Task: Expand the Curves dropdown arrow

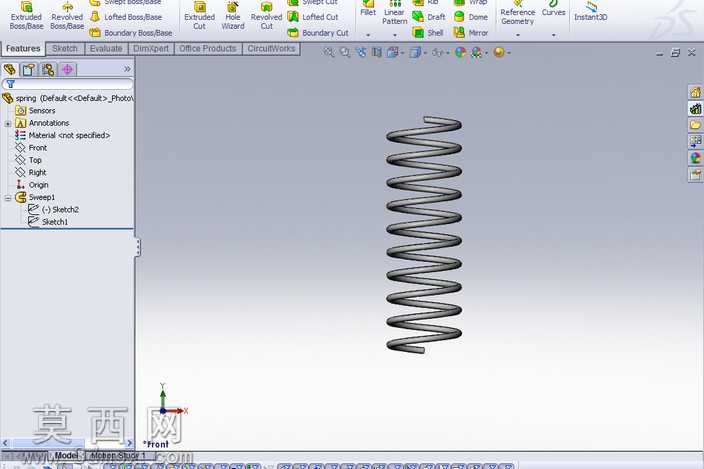Action: pos(554,35)
